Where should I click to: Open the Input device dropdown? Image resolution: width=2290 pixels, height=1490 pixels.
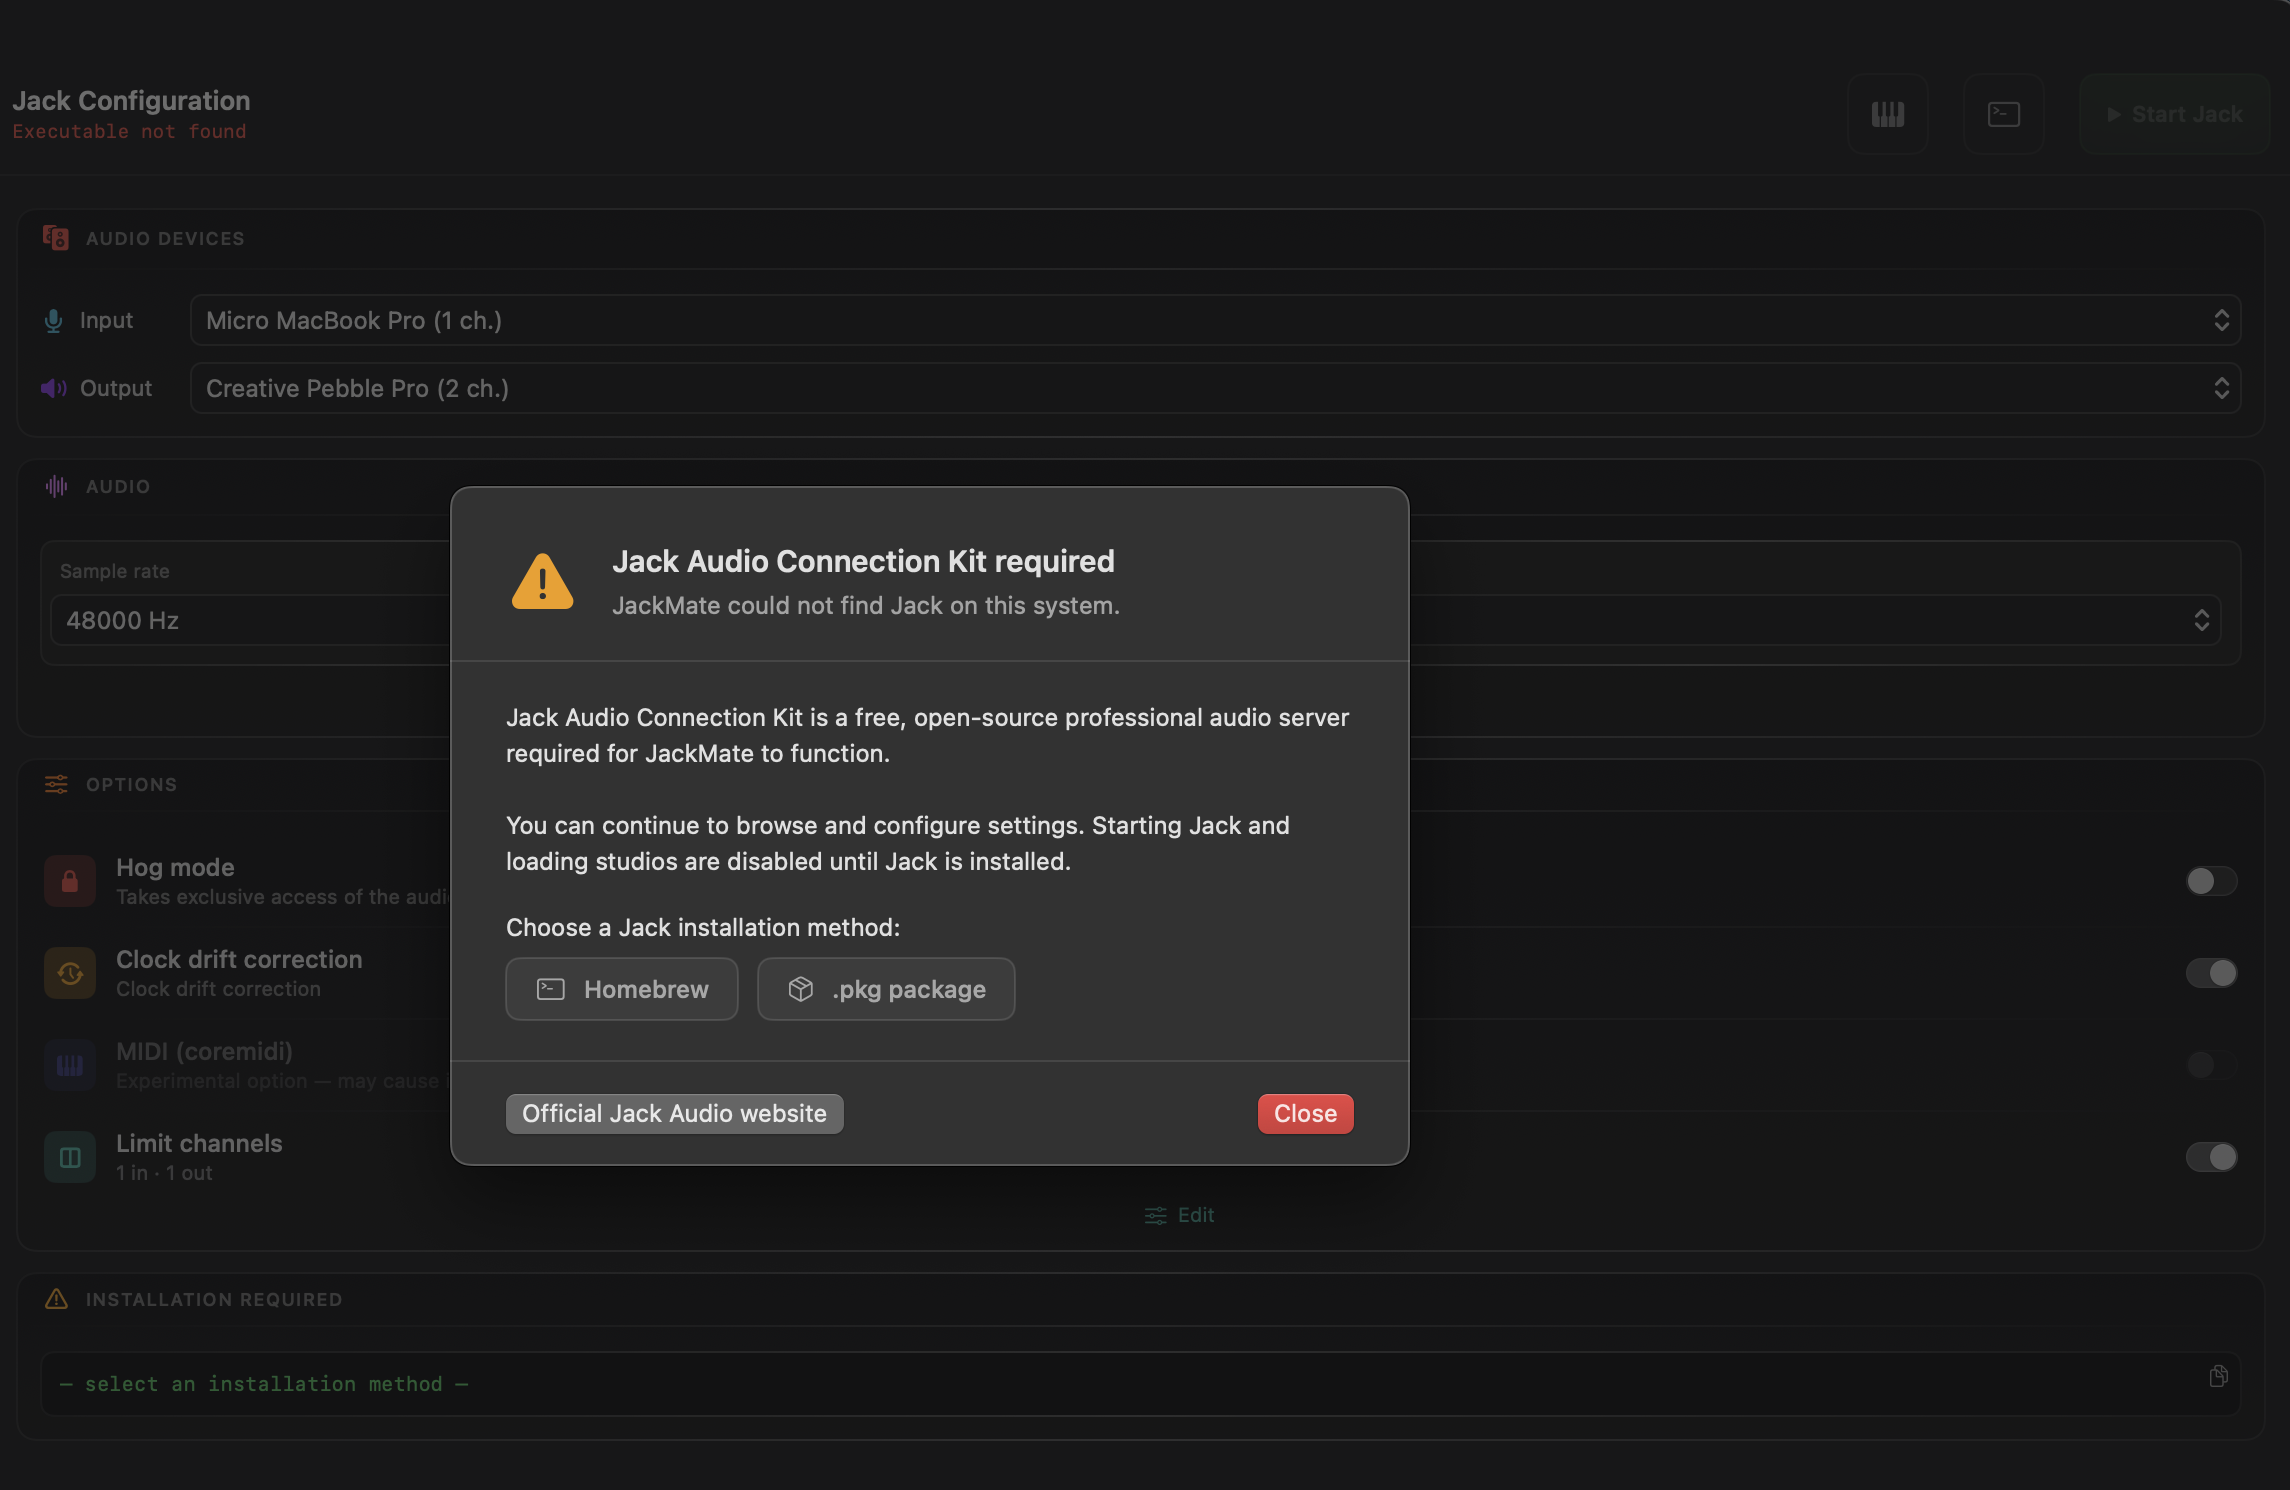[x=1214, y=320]
